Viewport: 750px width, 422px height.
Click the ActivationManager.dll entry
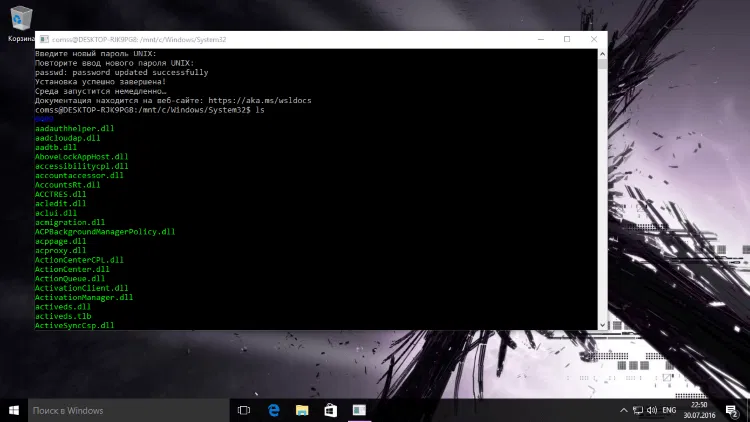pos(84,297)
